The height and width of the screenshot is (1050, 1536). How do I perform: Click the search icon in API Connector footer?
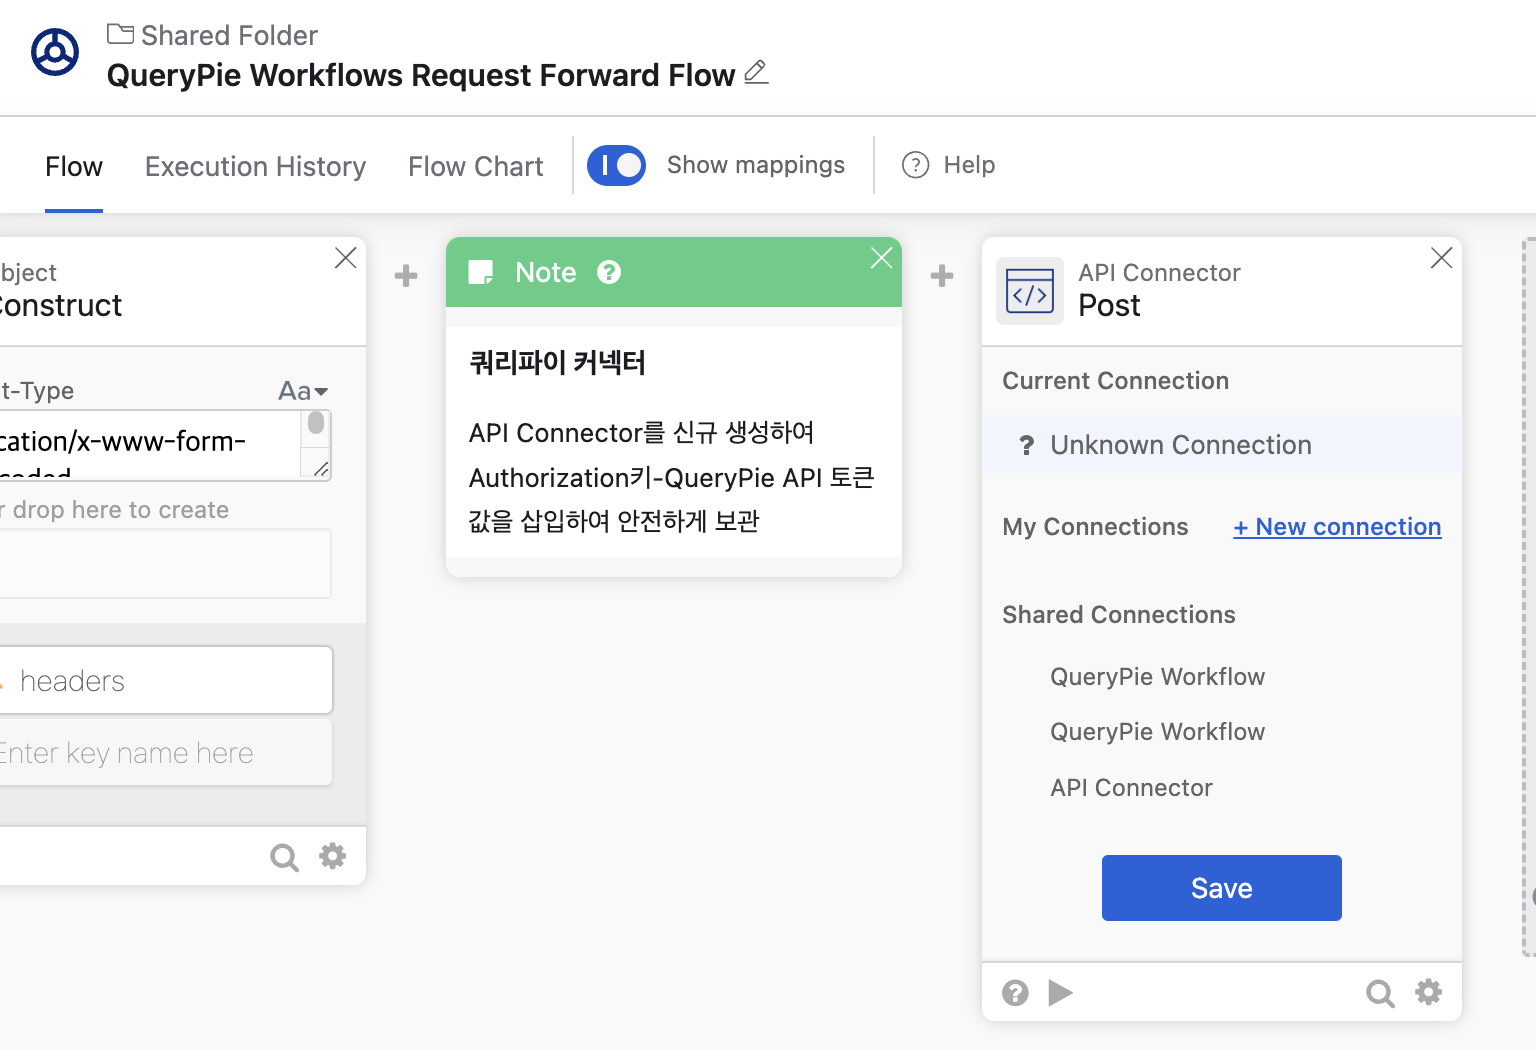1380,993
